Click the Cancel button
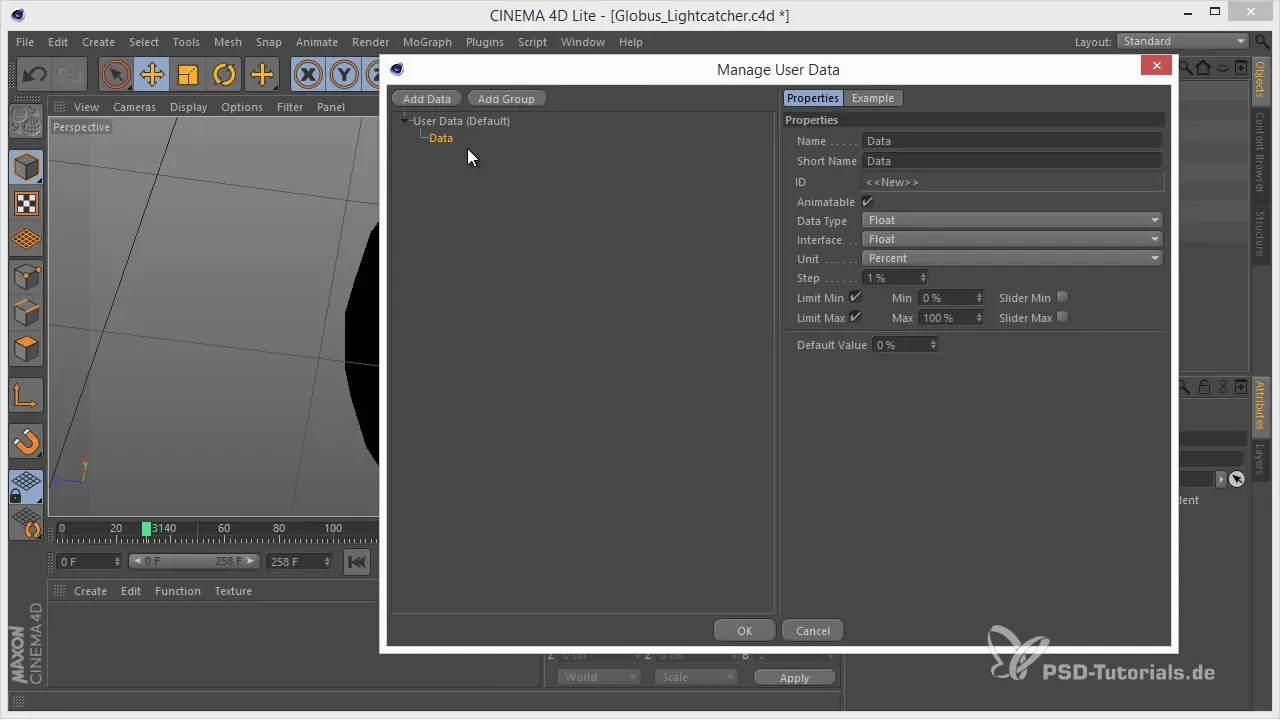The height and width of the screenshot is (720, 1280). click(x=813, y=630)
